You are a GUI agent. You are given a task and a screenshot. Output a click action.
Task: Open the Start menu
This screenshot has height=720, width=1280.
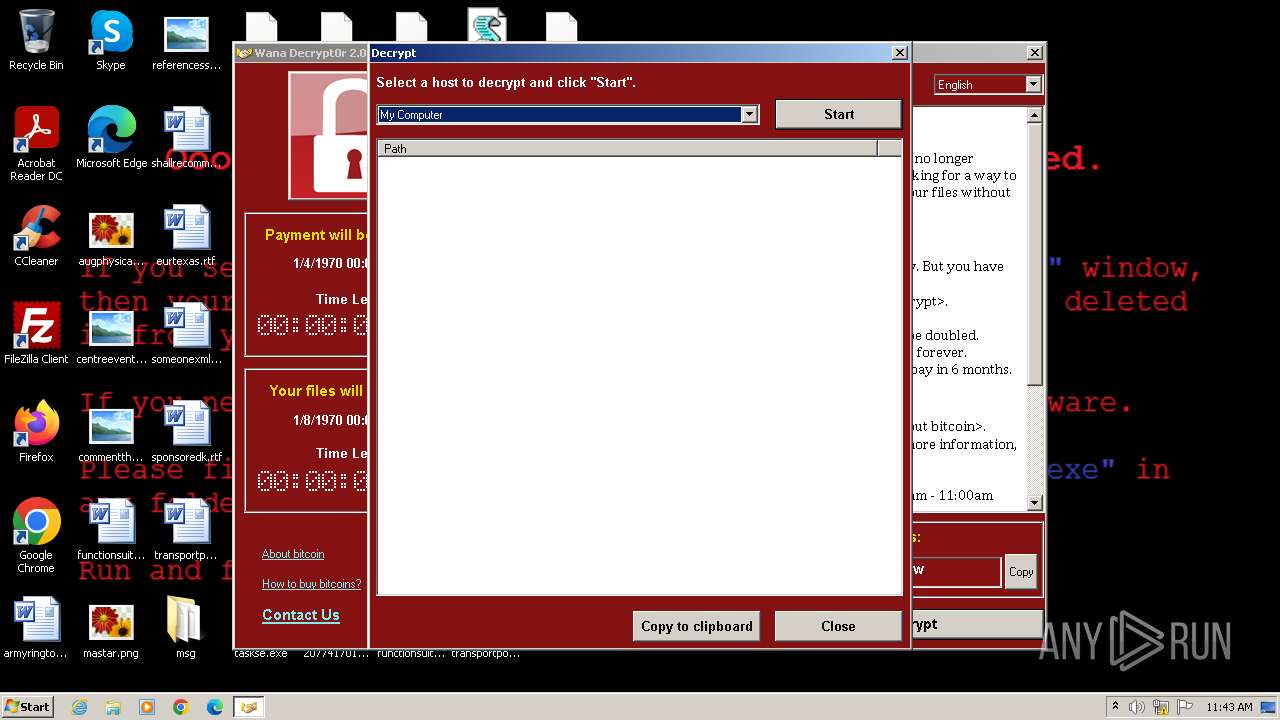(28, 707)
